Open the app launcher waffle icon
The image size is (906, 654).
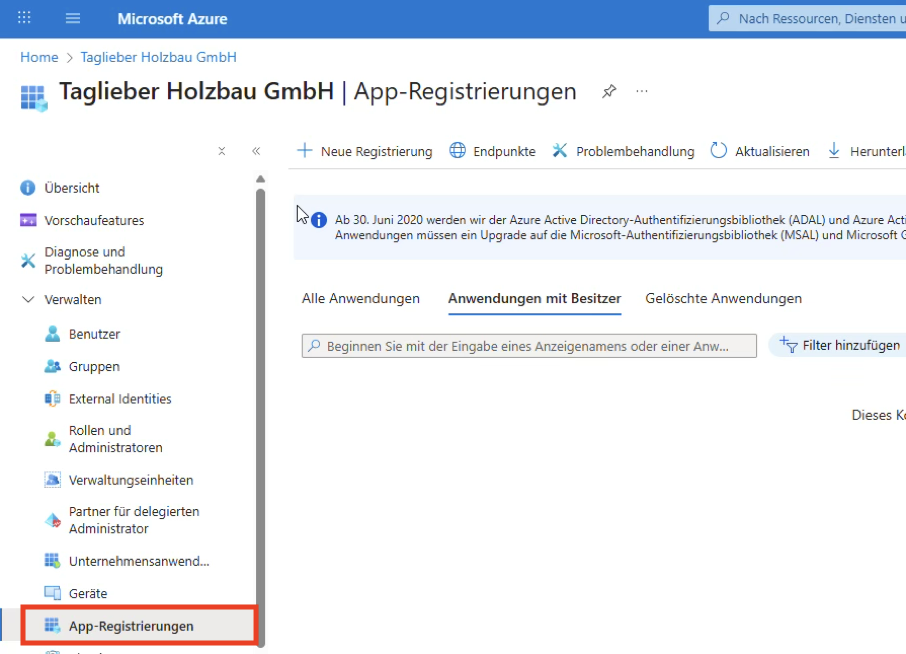click(x=25, y=19)
